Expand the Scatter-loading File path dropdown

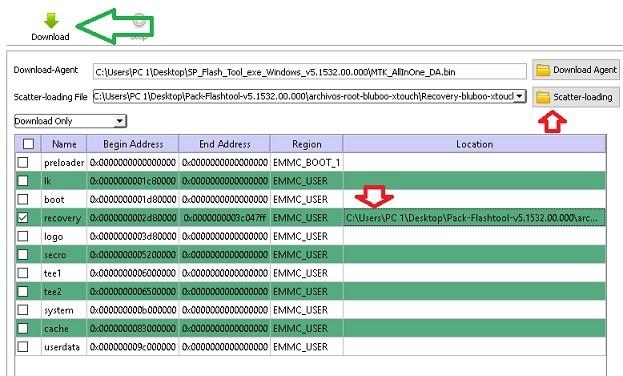(519, 96)
